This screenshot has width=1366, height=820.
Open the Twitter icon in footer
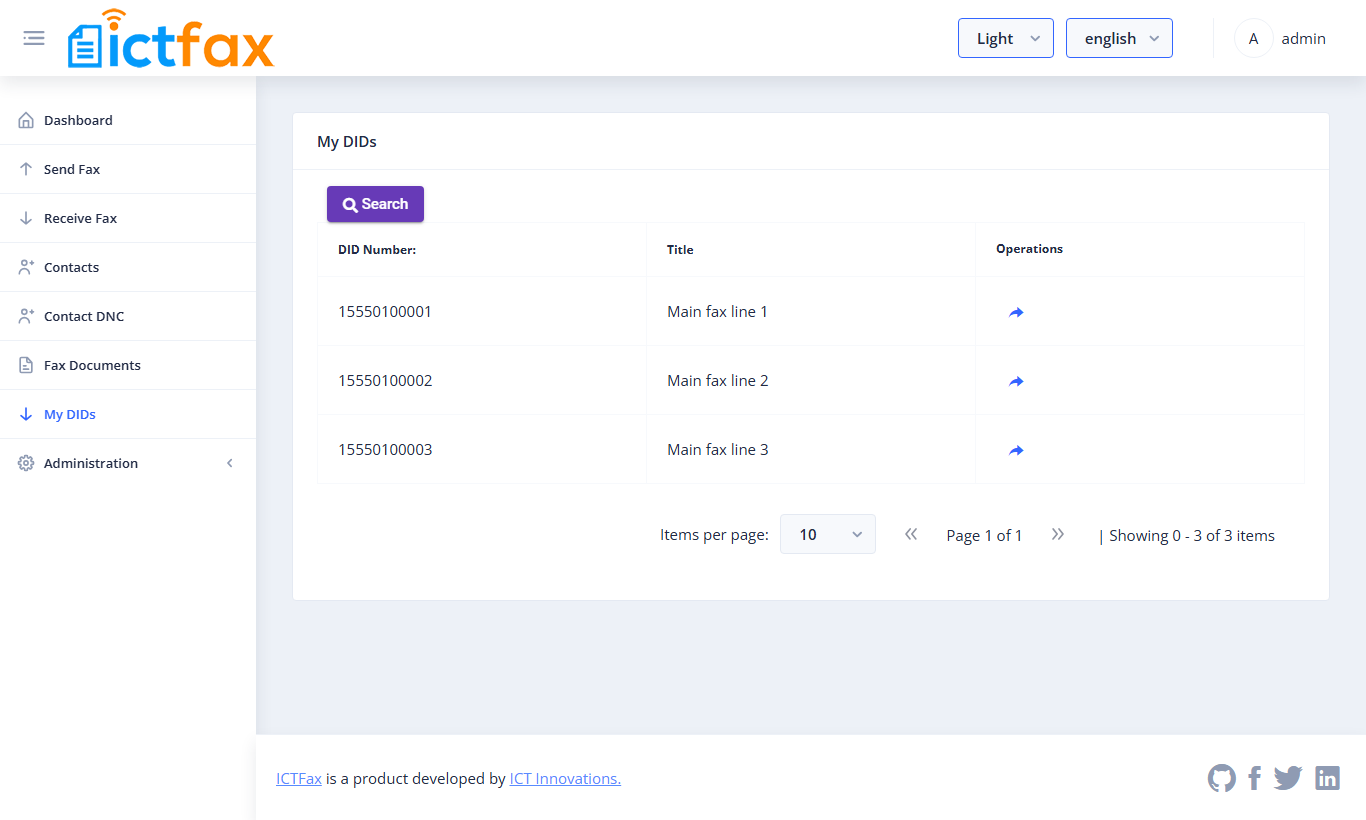click(1288, 778)
